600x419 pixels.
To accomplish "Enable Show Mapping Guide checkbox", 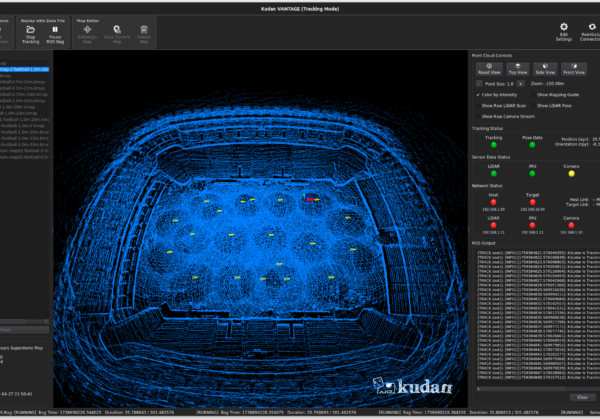I will click(532, 94).
